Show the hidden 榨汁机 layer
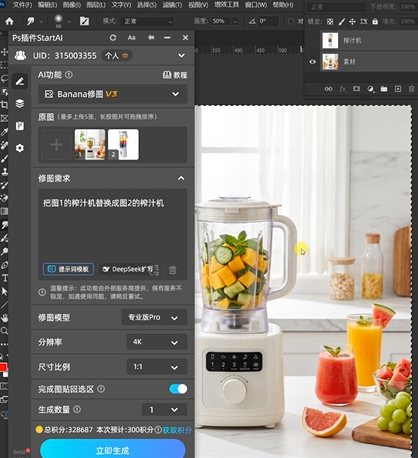This screenshot has height=458, width=418. point(312,41)
